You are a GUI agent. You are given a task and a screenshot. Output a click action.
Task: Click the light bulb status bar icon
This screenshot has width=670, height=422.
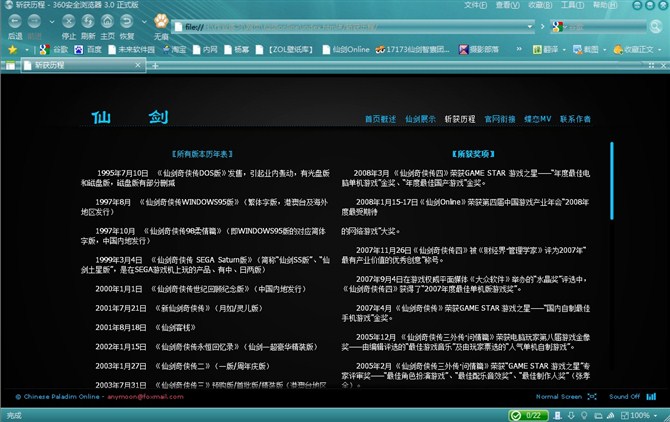click(584, 415)
